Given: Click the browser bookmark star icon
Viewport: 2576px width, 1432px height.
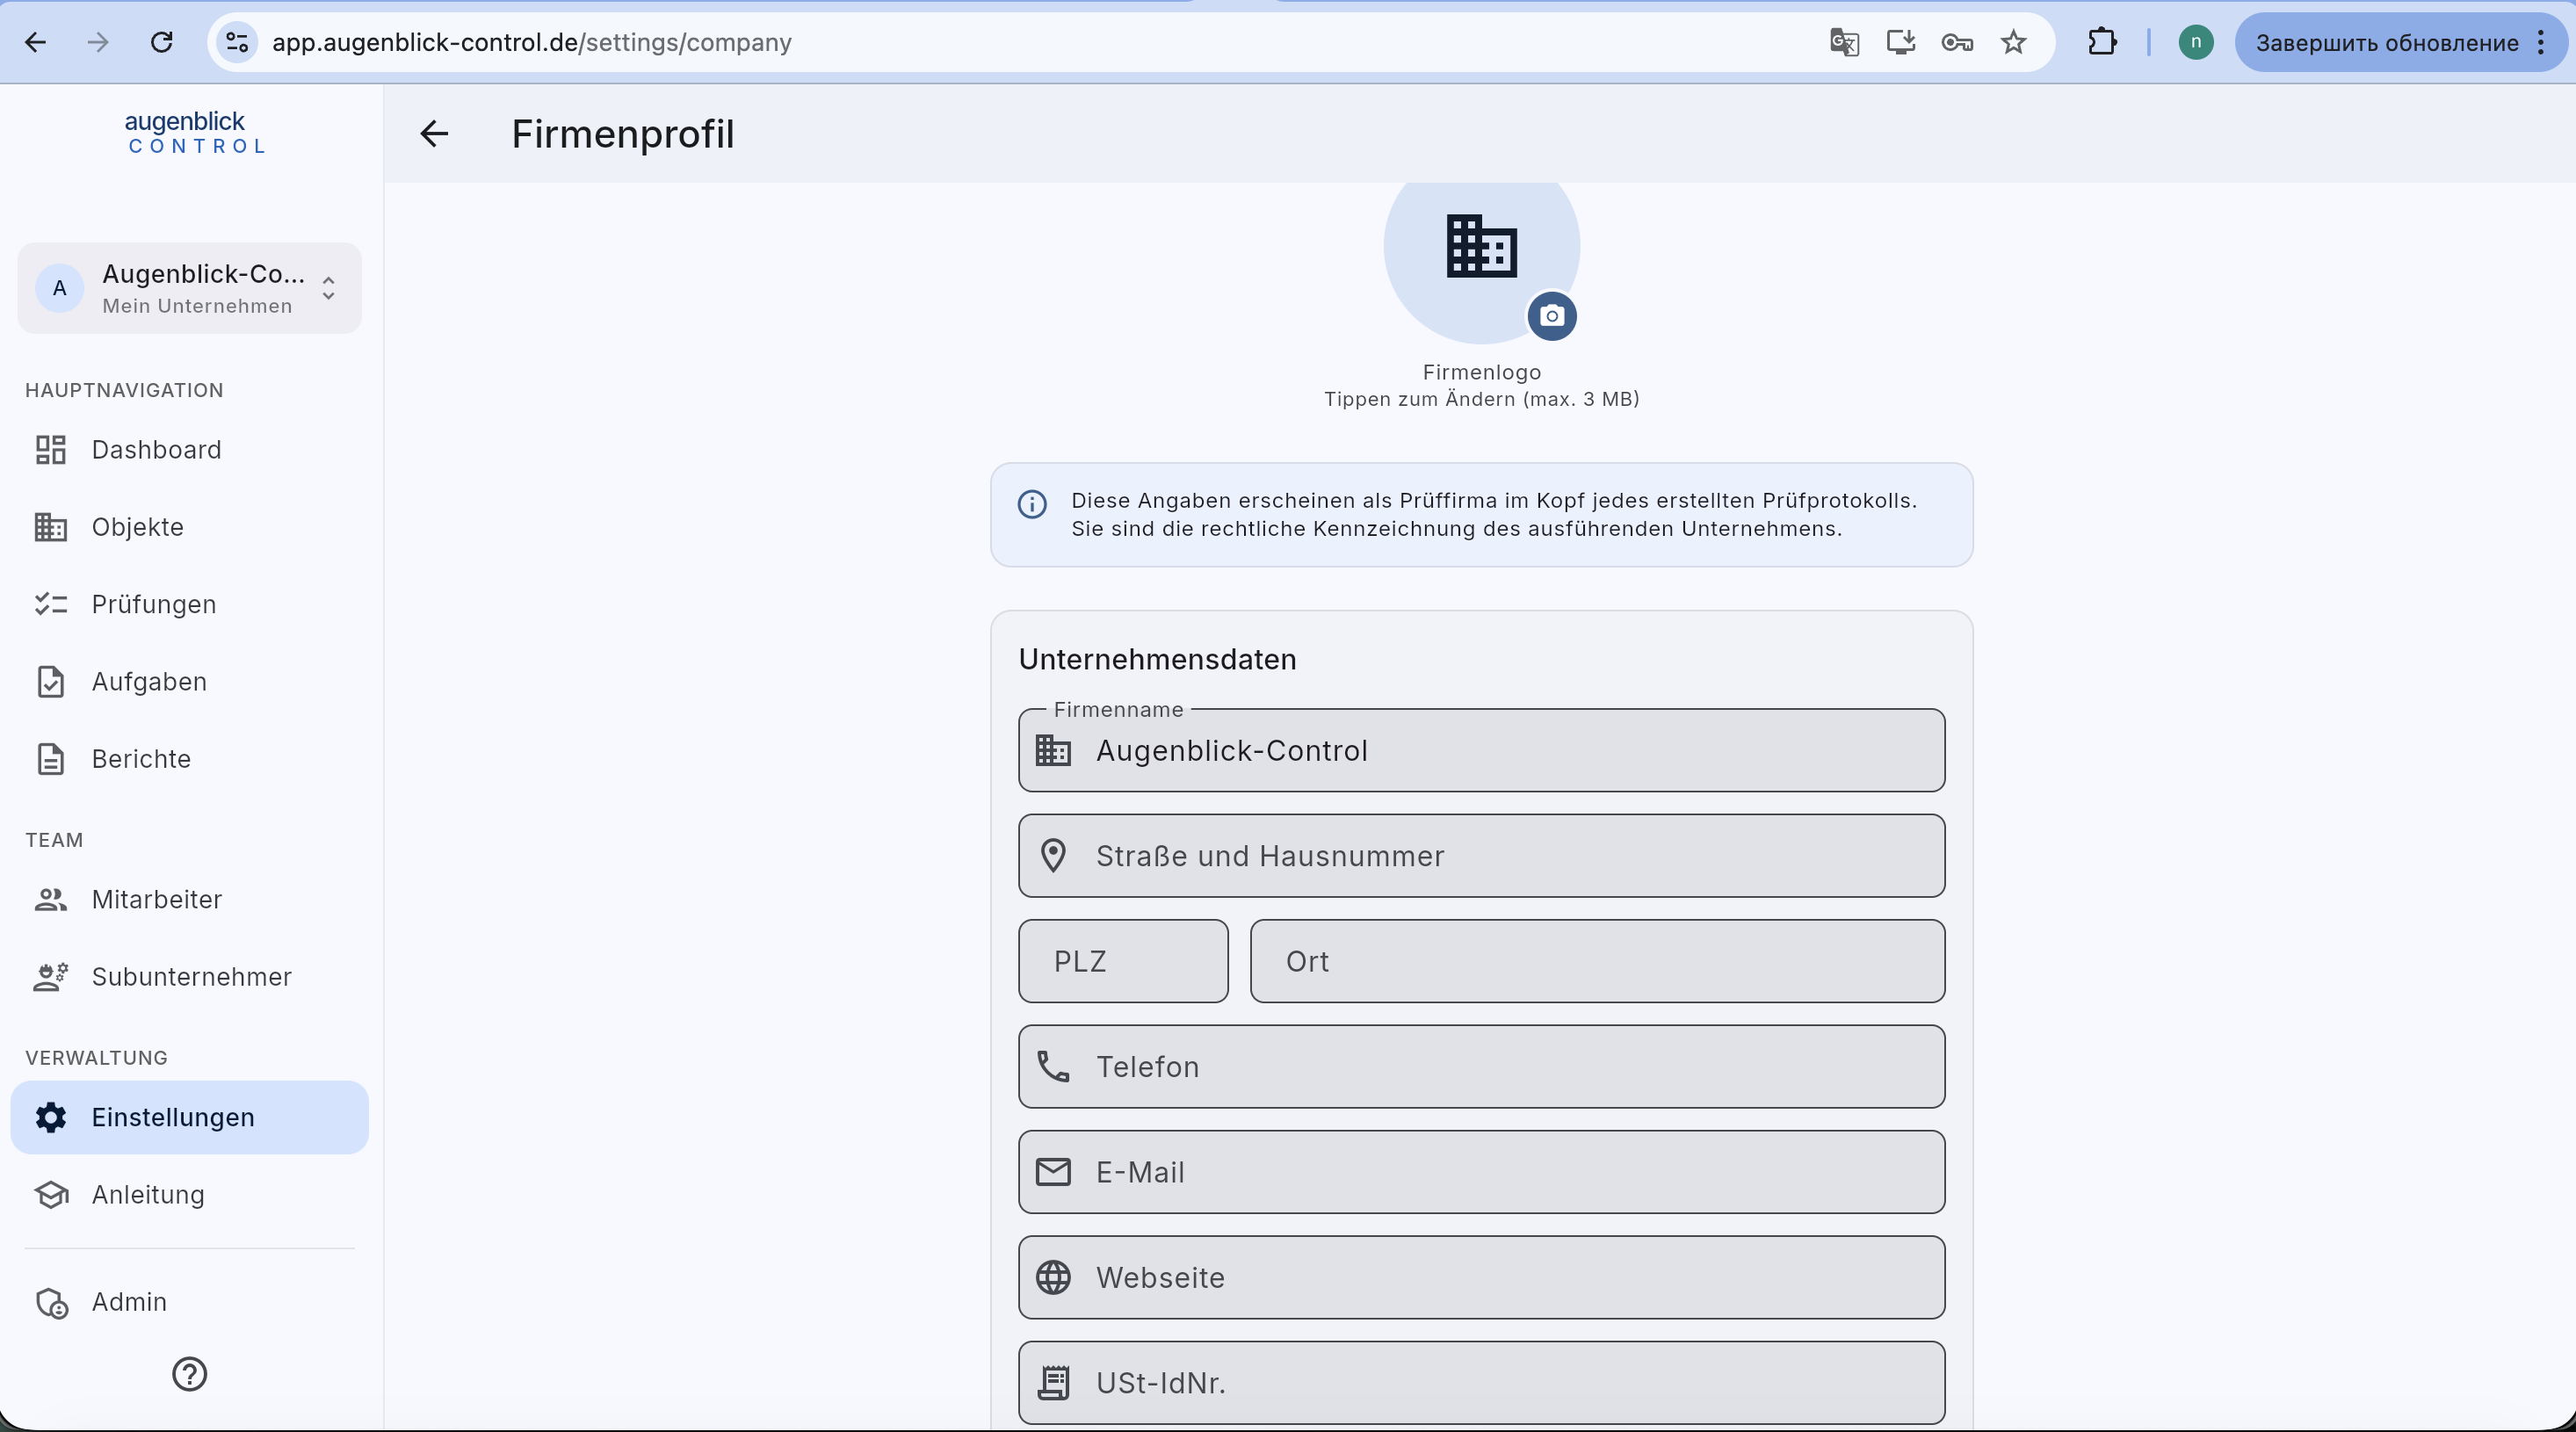Looking at the screenshot, I should pyautogui.click(x=2013, y=42).
